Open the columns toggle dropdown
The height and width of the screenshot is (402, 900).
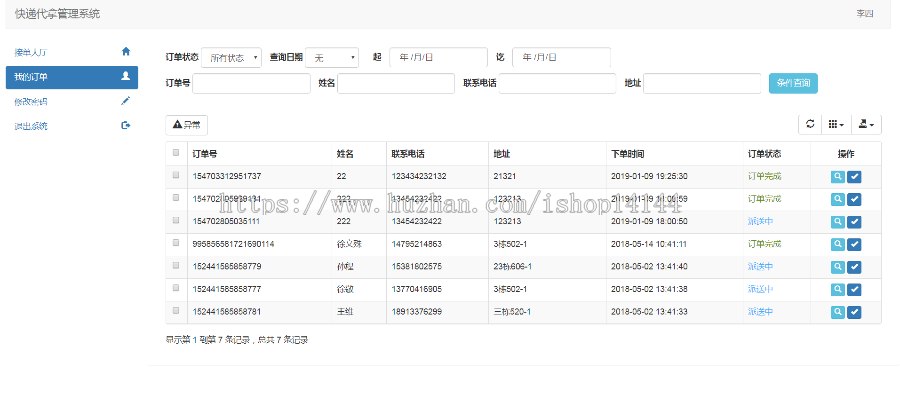(x=836, y=125)
